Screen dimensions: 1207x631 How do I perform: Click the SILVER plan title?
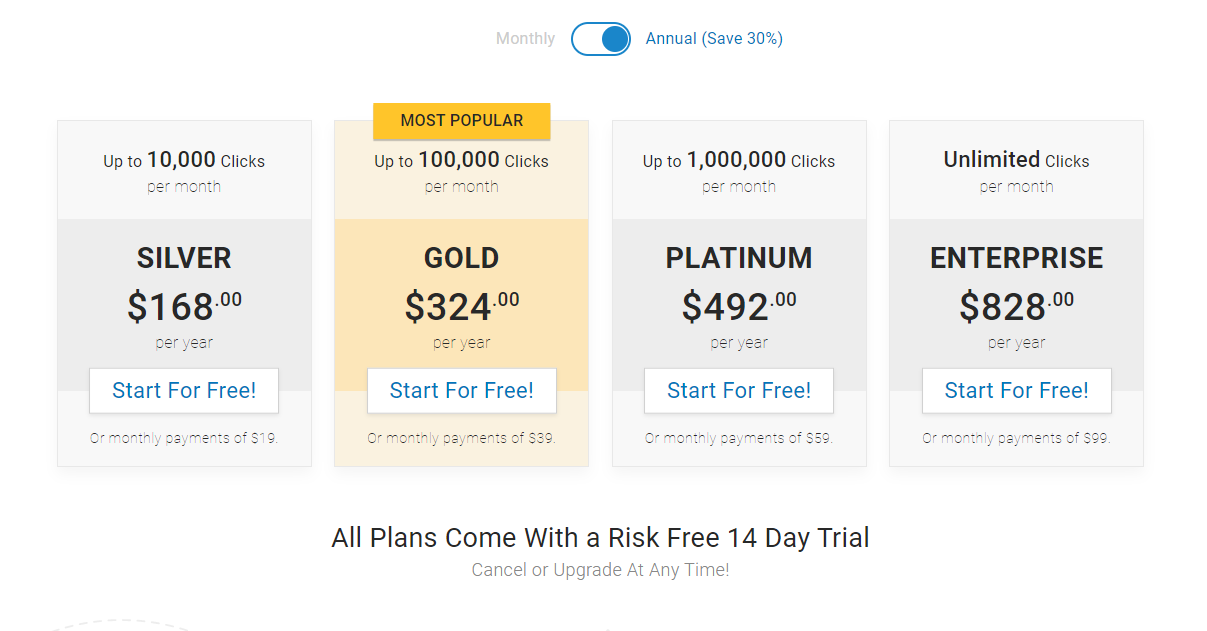click(x=184, y=258)
